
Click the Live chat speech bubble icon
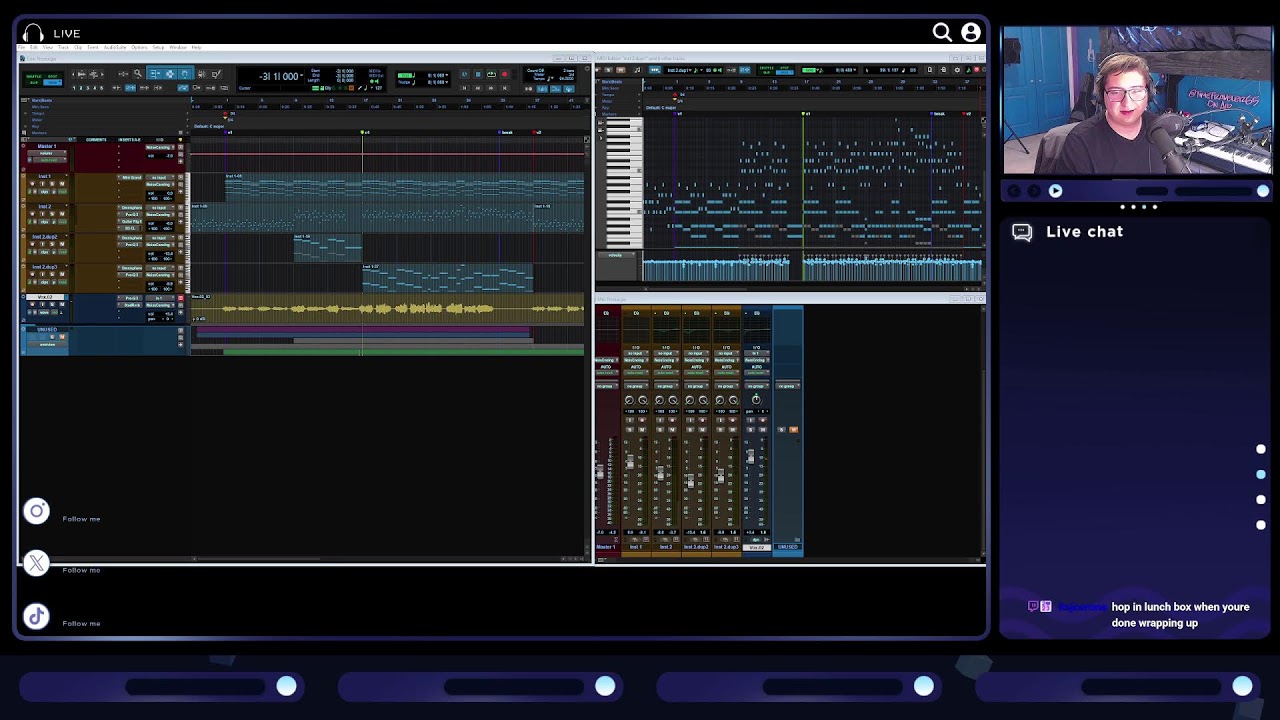(x=1022, y=232)
